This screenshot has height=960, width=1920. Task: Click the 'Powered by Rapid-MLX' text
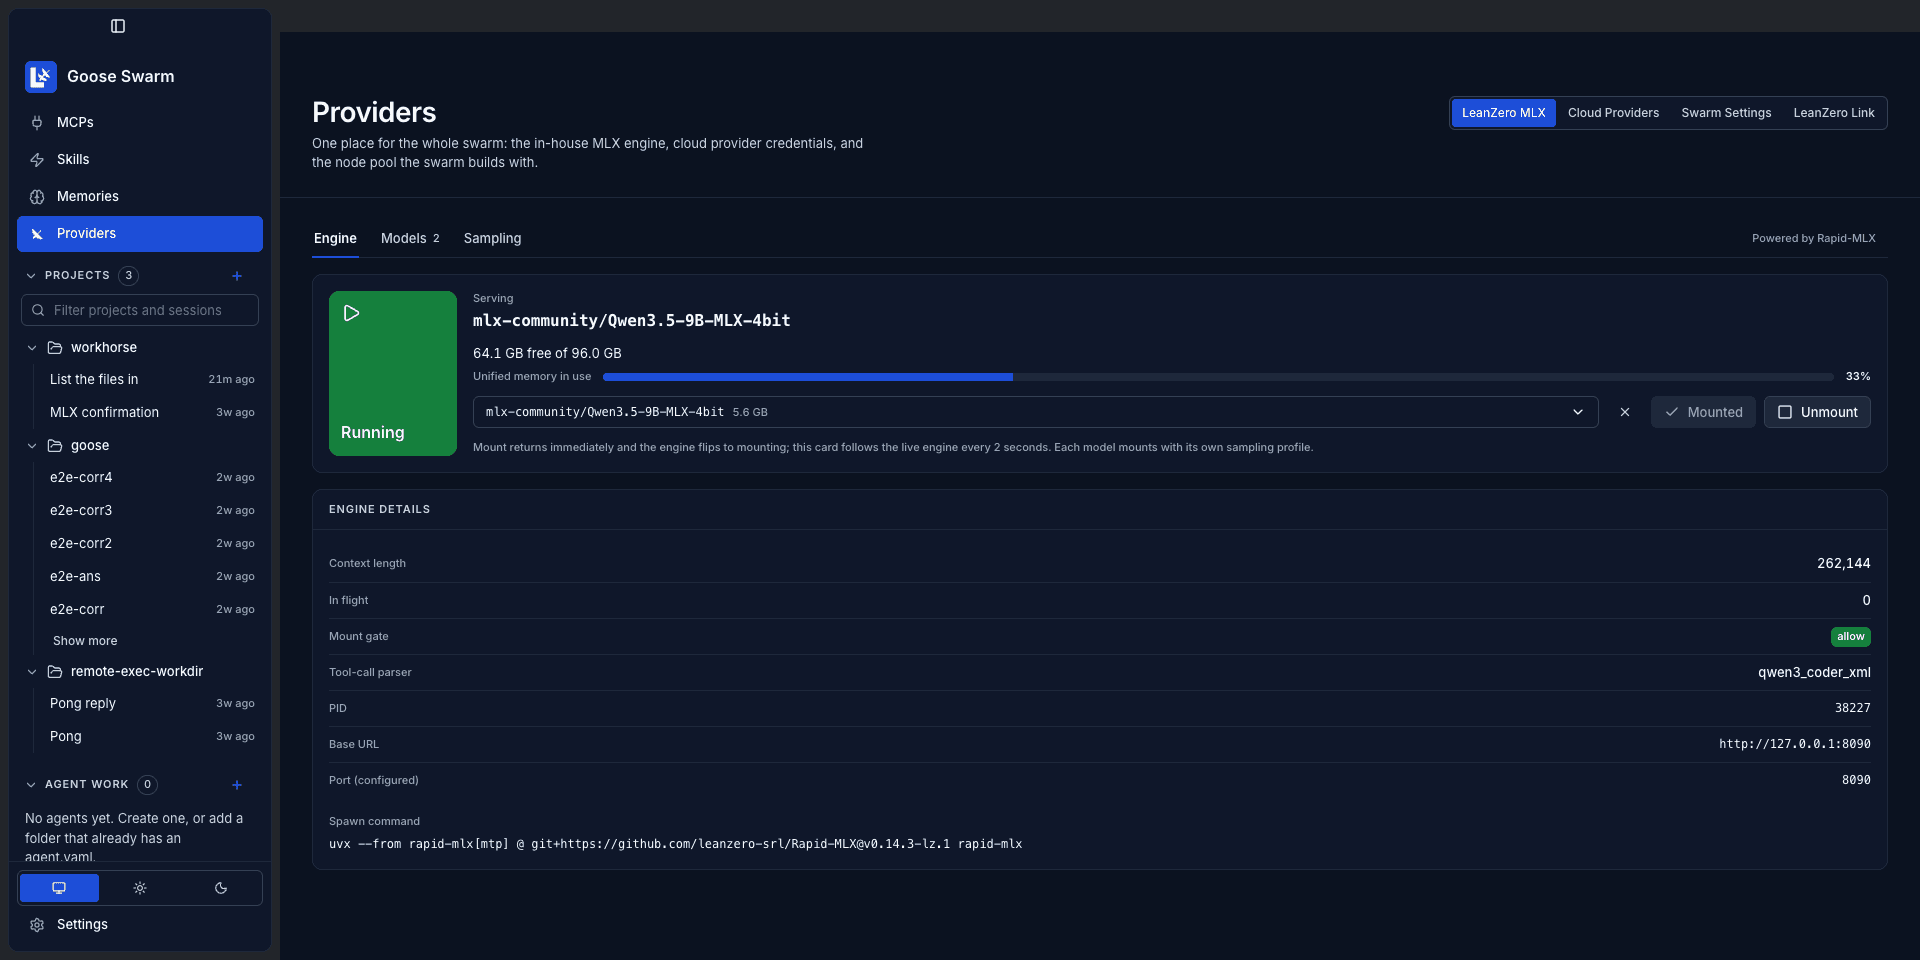tap(1813, 239)
